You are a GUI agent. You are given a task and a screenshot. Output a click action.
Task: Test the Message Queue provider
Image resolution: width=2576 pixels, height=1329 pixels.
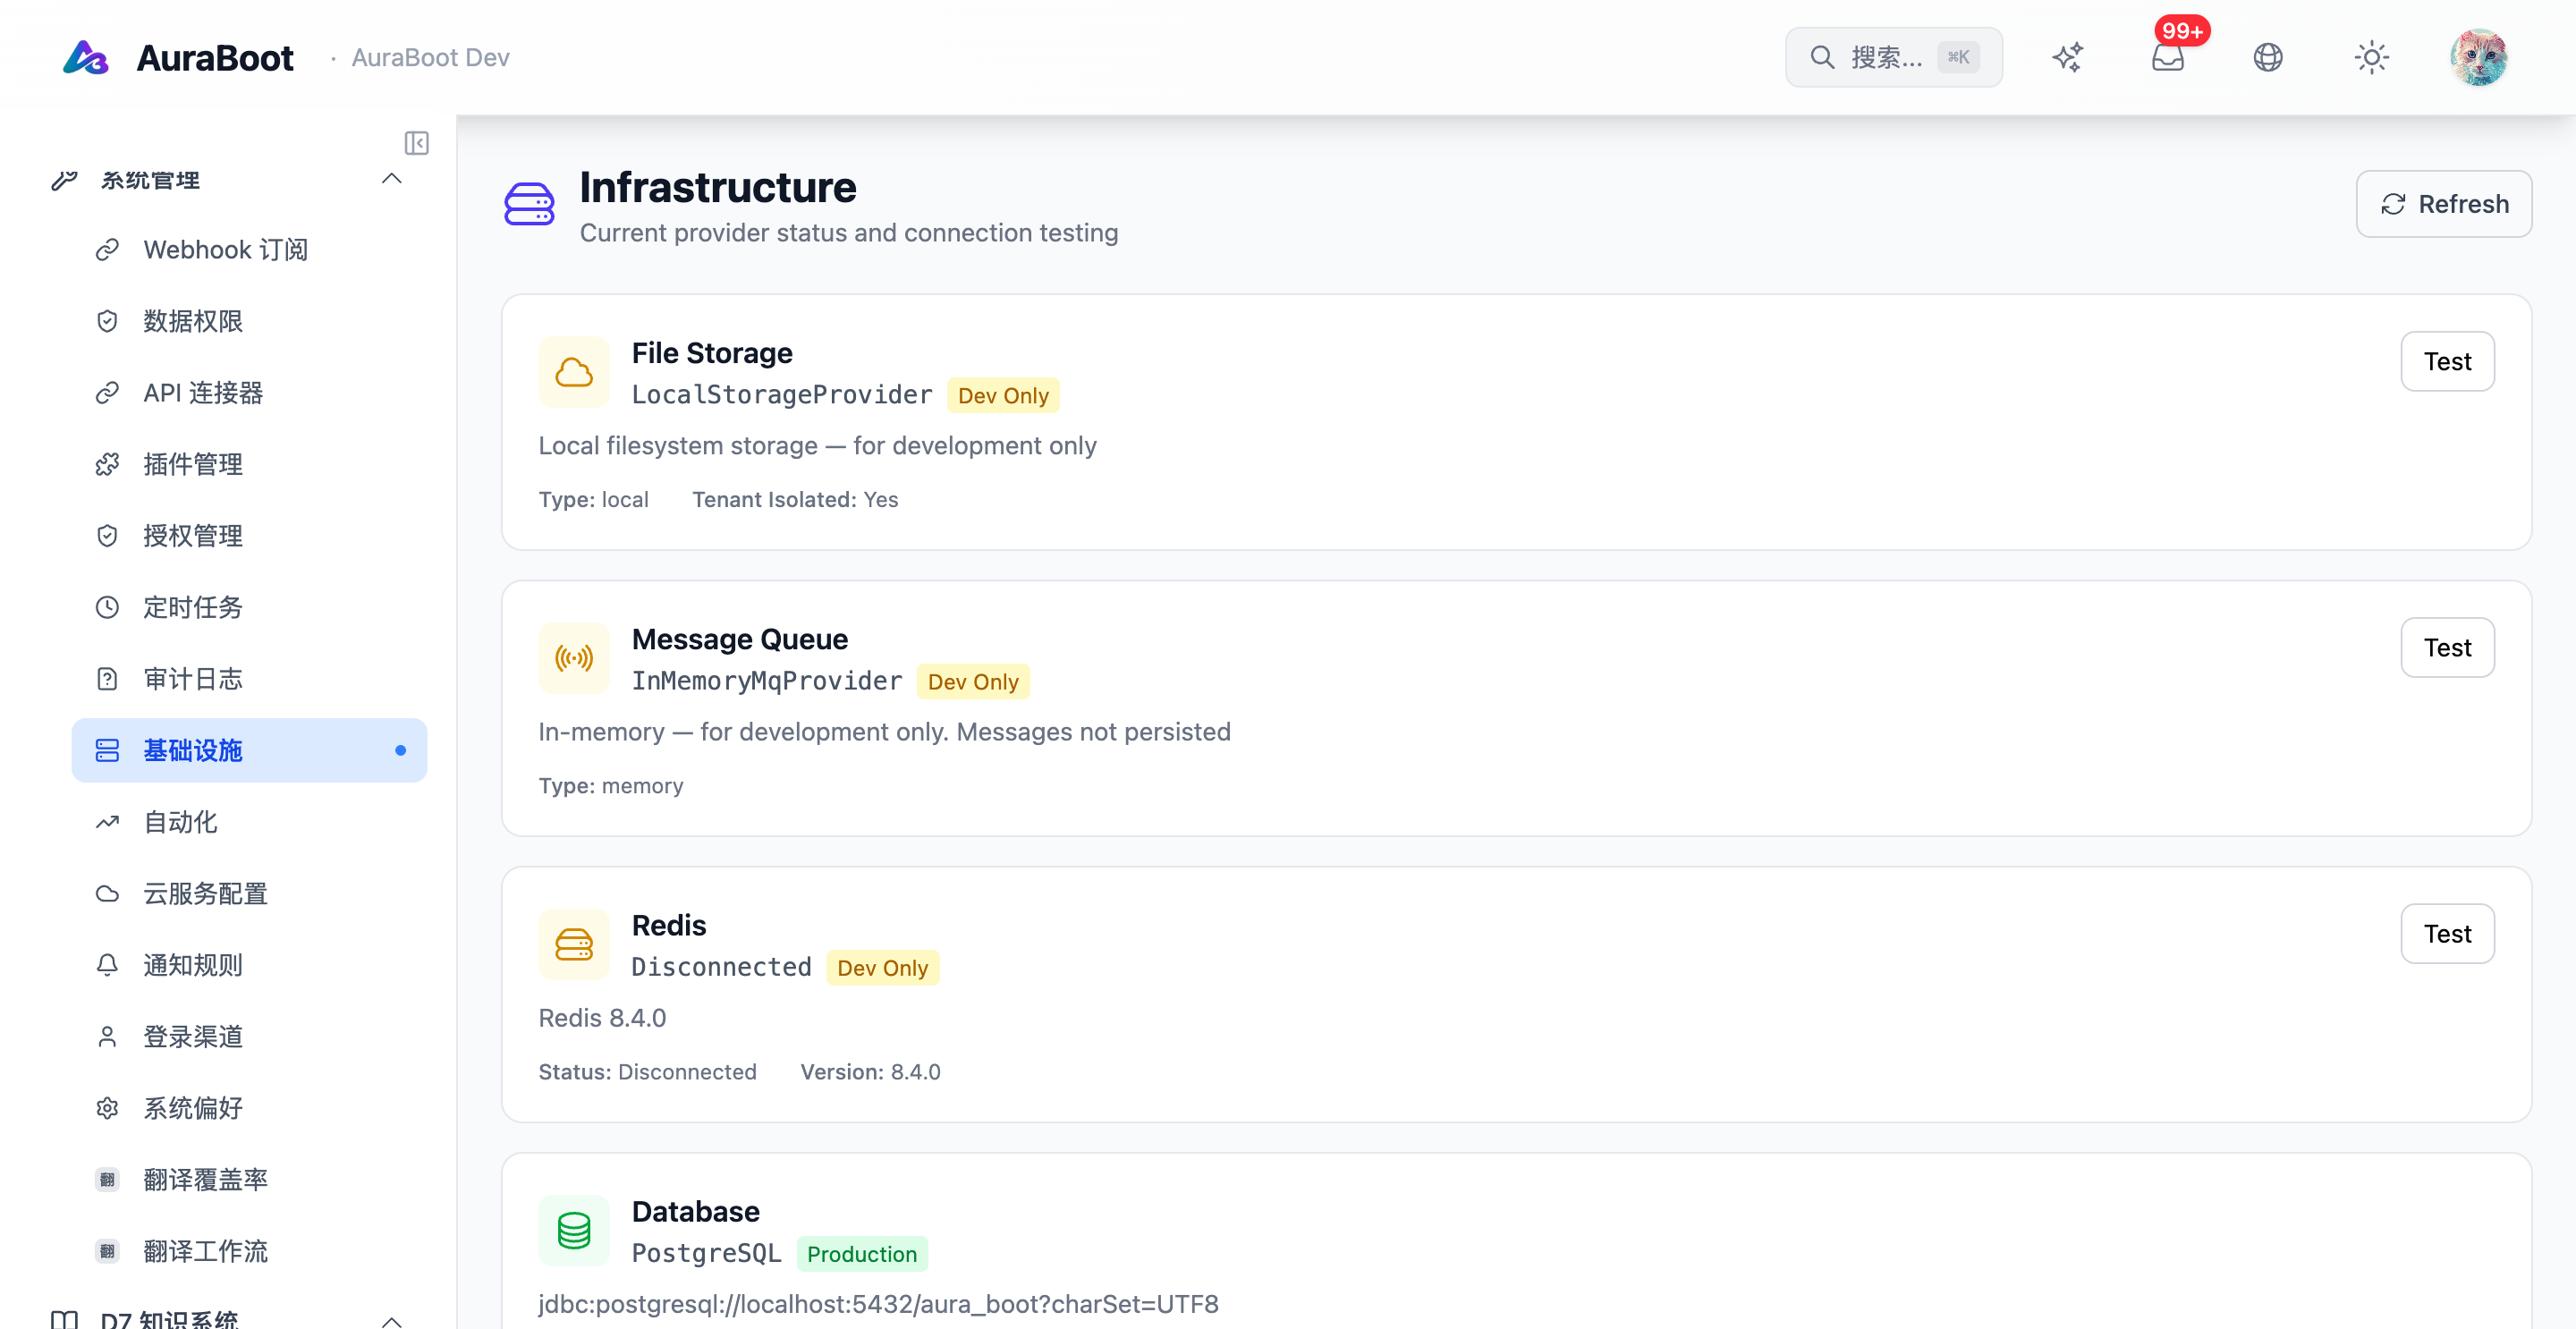(2447, 647)
